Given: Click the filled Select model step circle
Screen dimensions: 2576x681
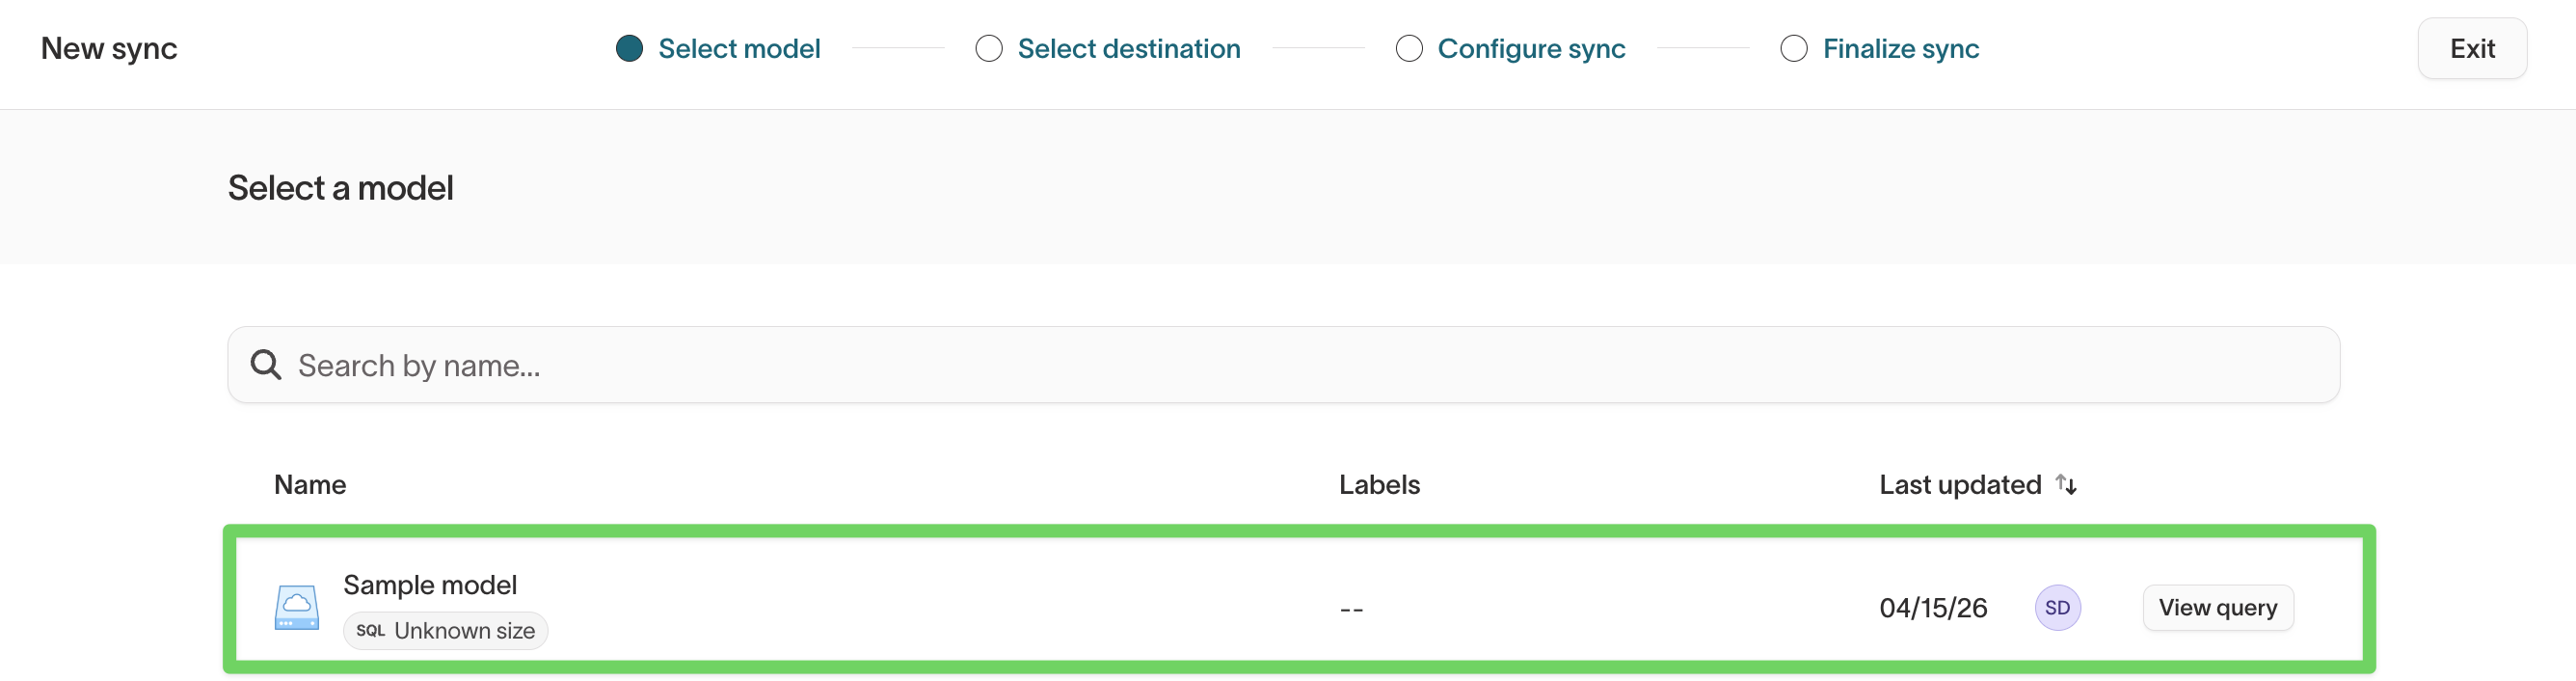Looking at the screenshot, I should 630,47.
